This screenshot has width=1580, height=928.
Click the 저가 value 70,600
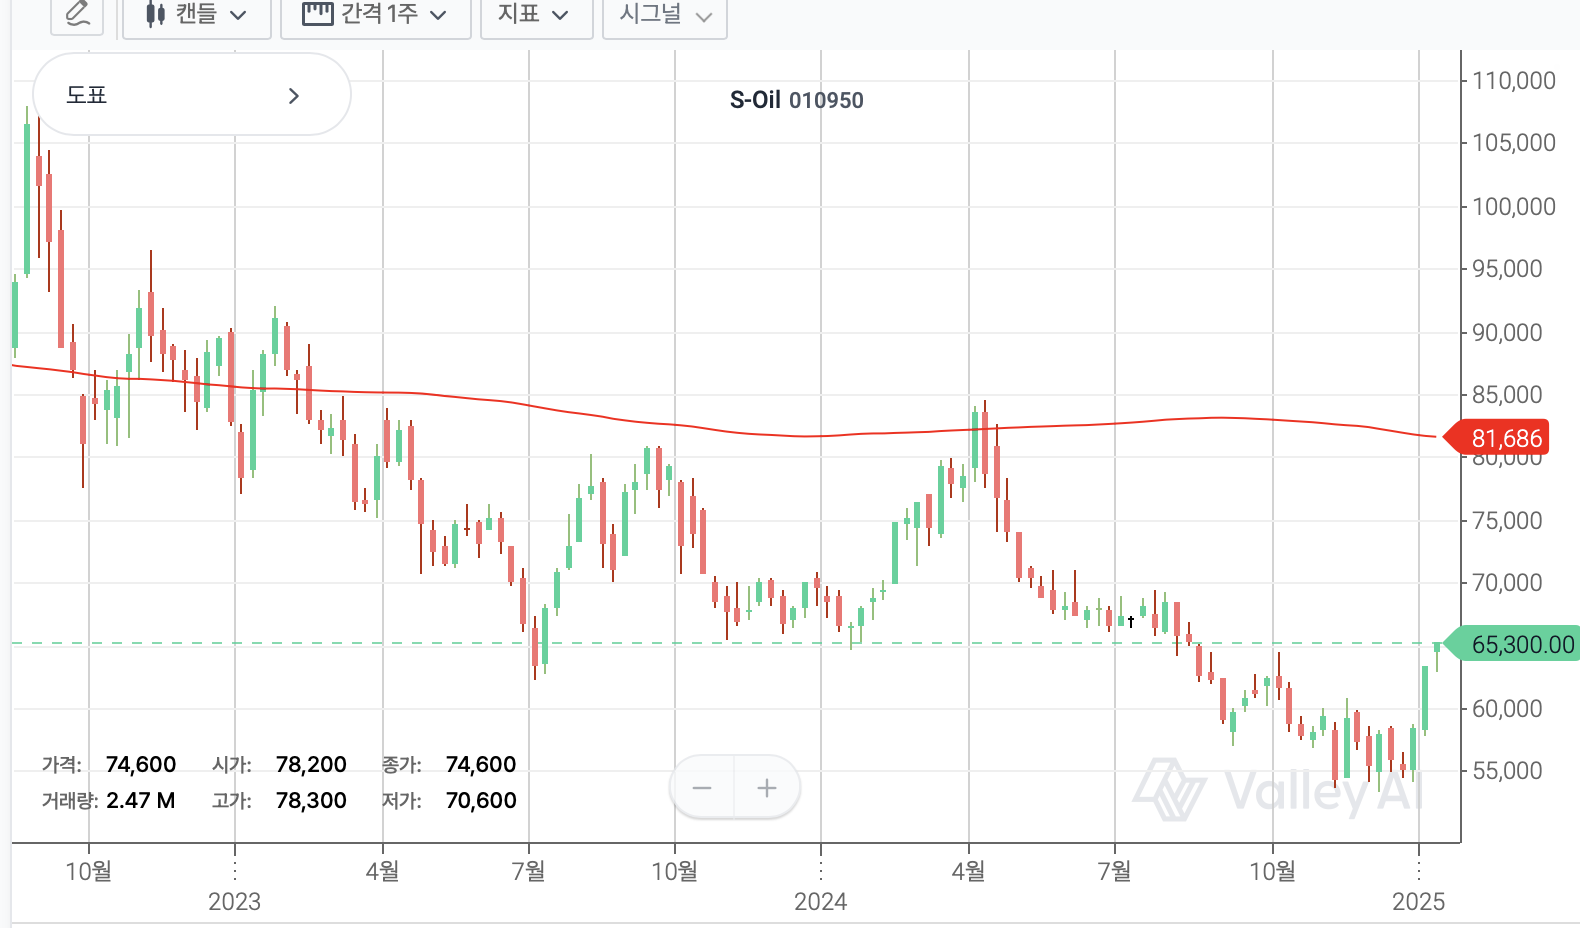pyautogui.click(x=481, y=801)
